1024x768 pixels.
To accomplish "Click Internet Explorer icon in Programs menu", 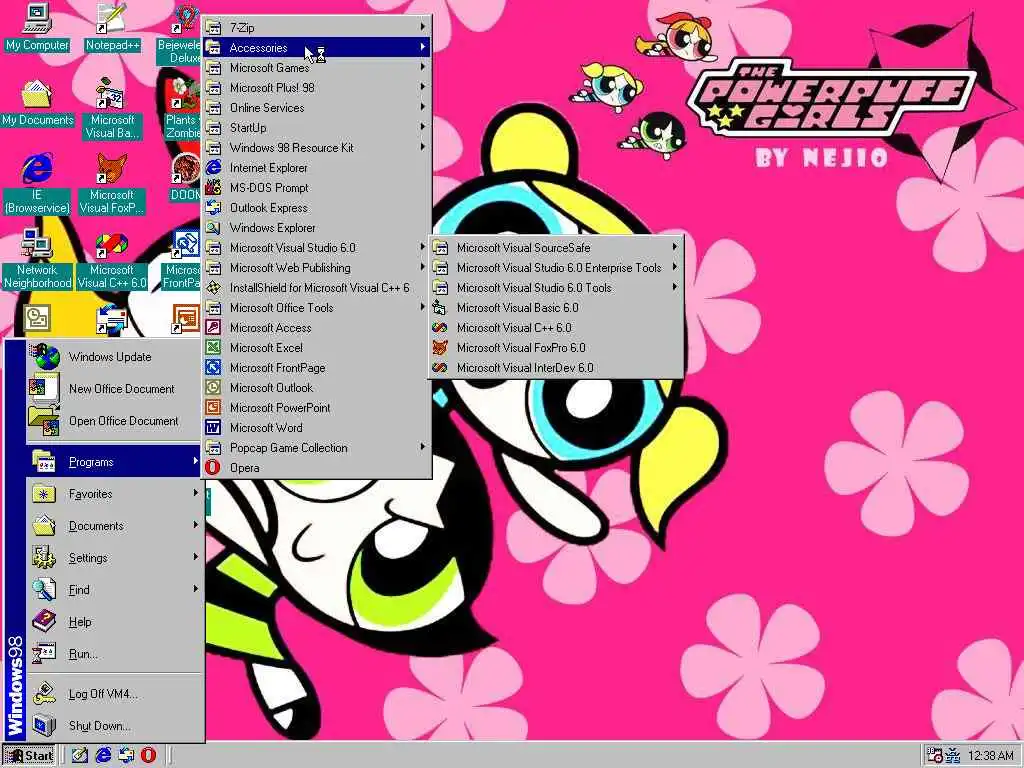I will point(213,168).
